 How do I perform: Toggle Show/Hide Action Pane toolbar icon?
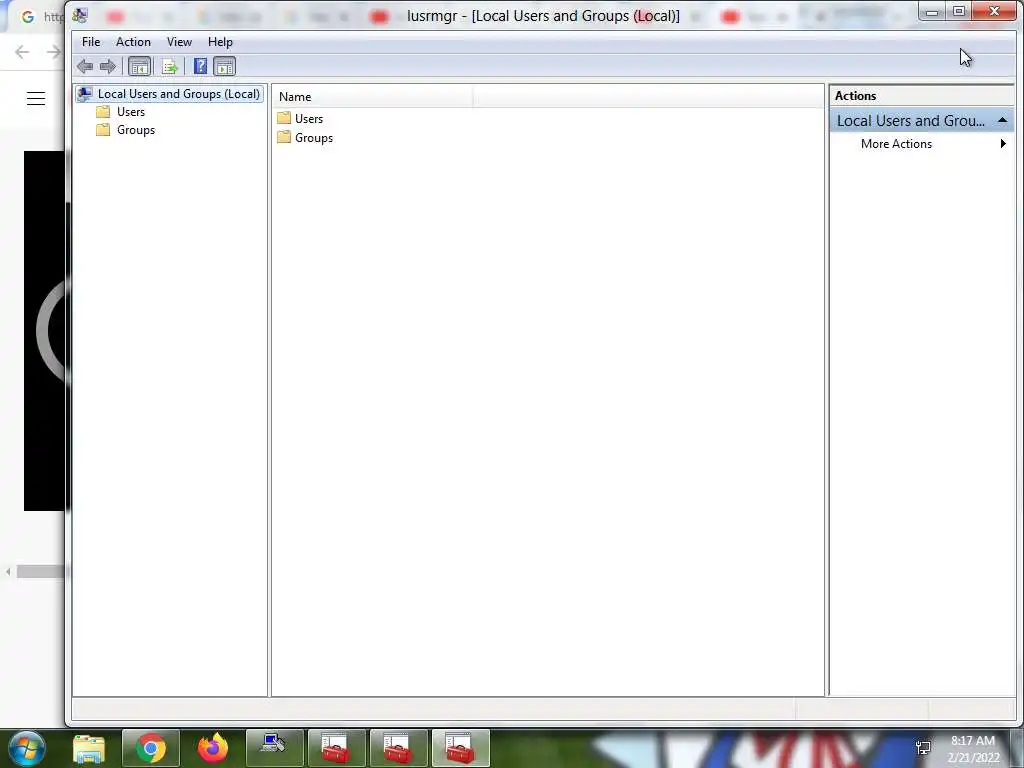(x=225, y=66)
